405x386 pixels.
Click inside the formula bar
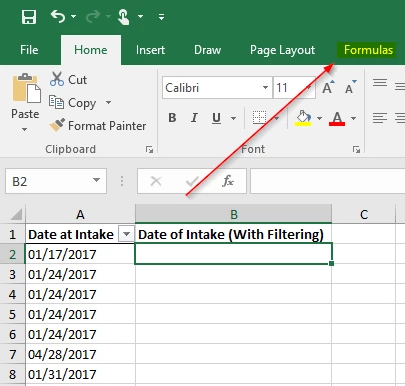(x=327, y=181)
